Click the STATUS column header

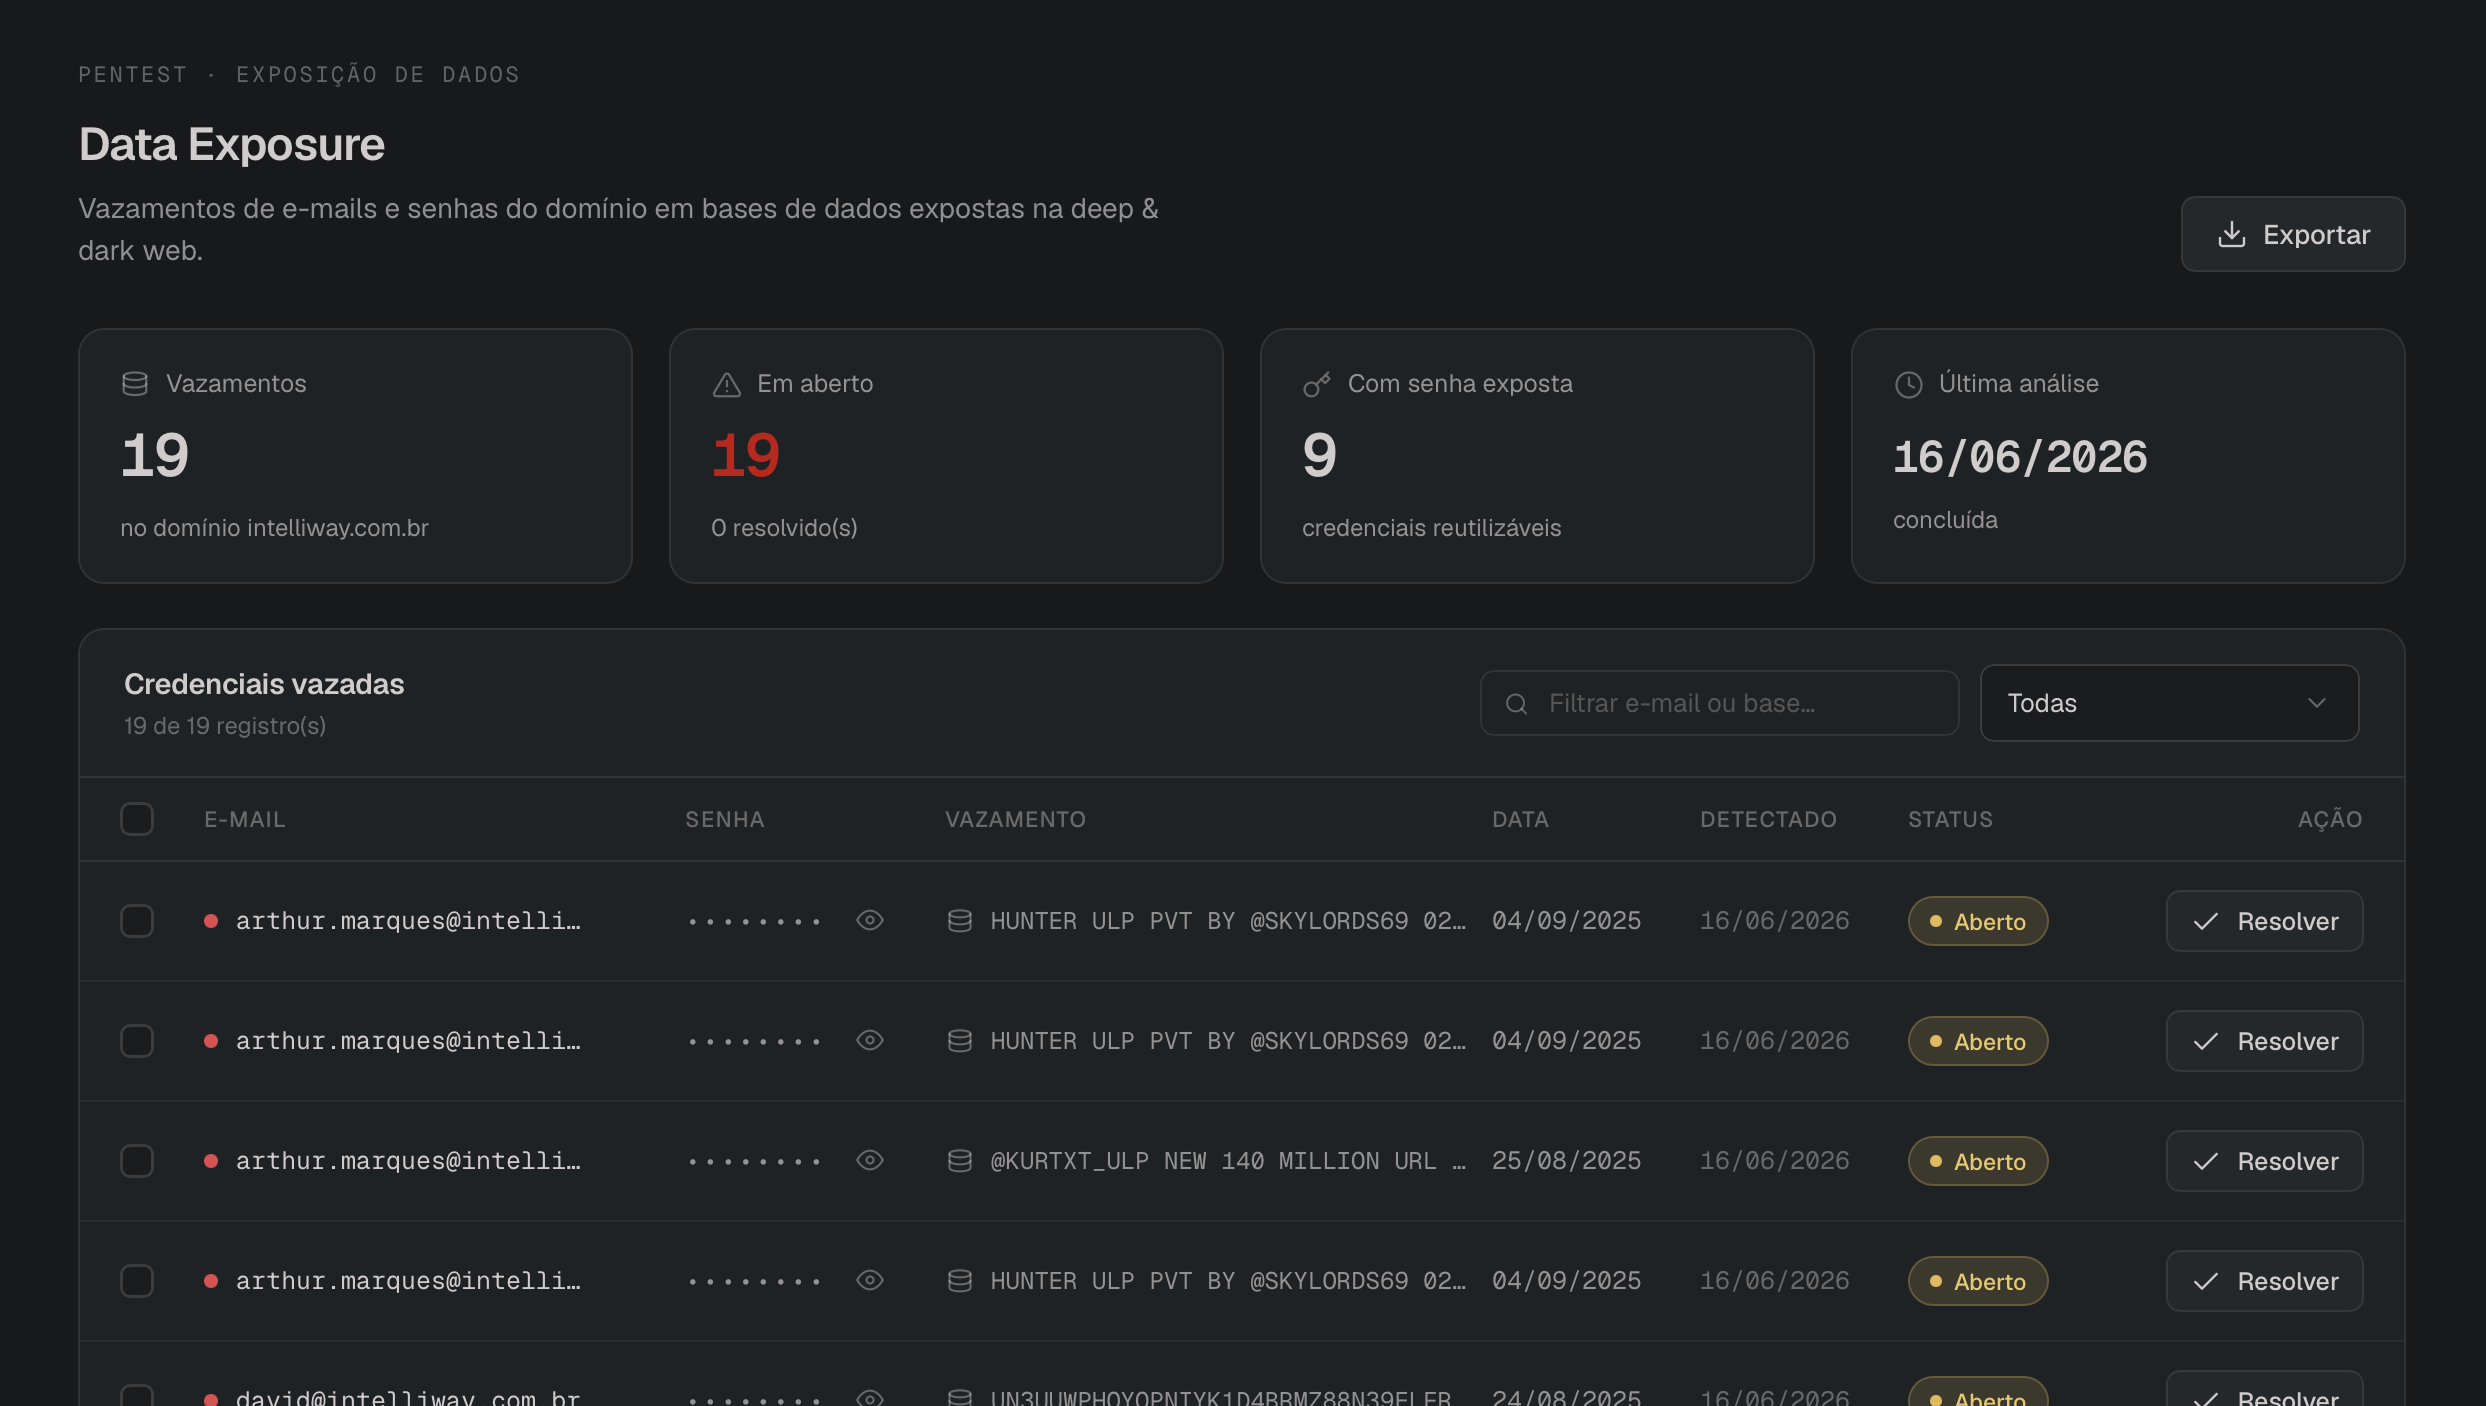point(1950,819)
